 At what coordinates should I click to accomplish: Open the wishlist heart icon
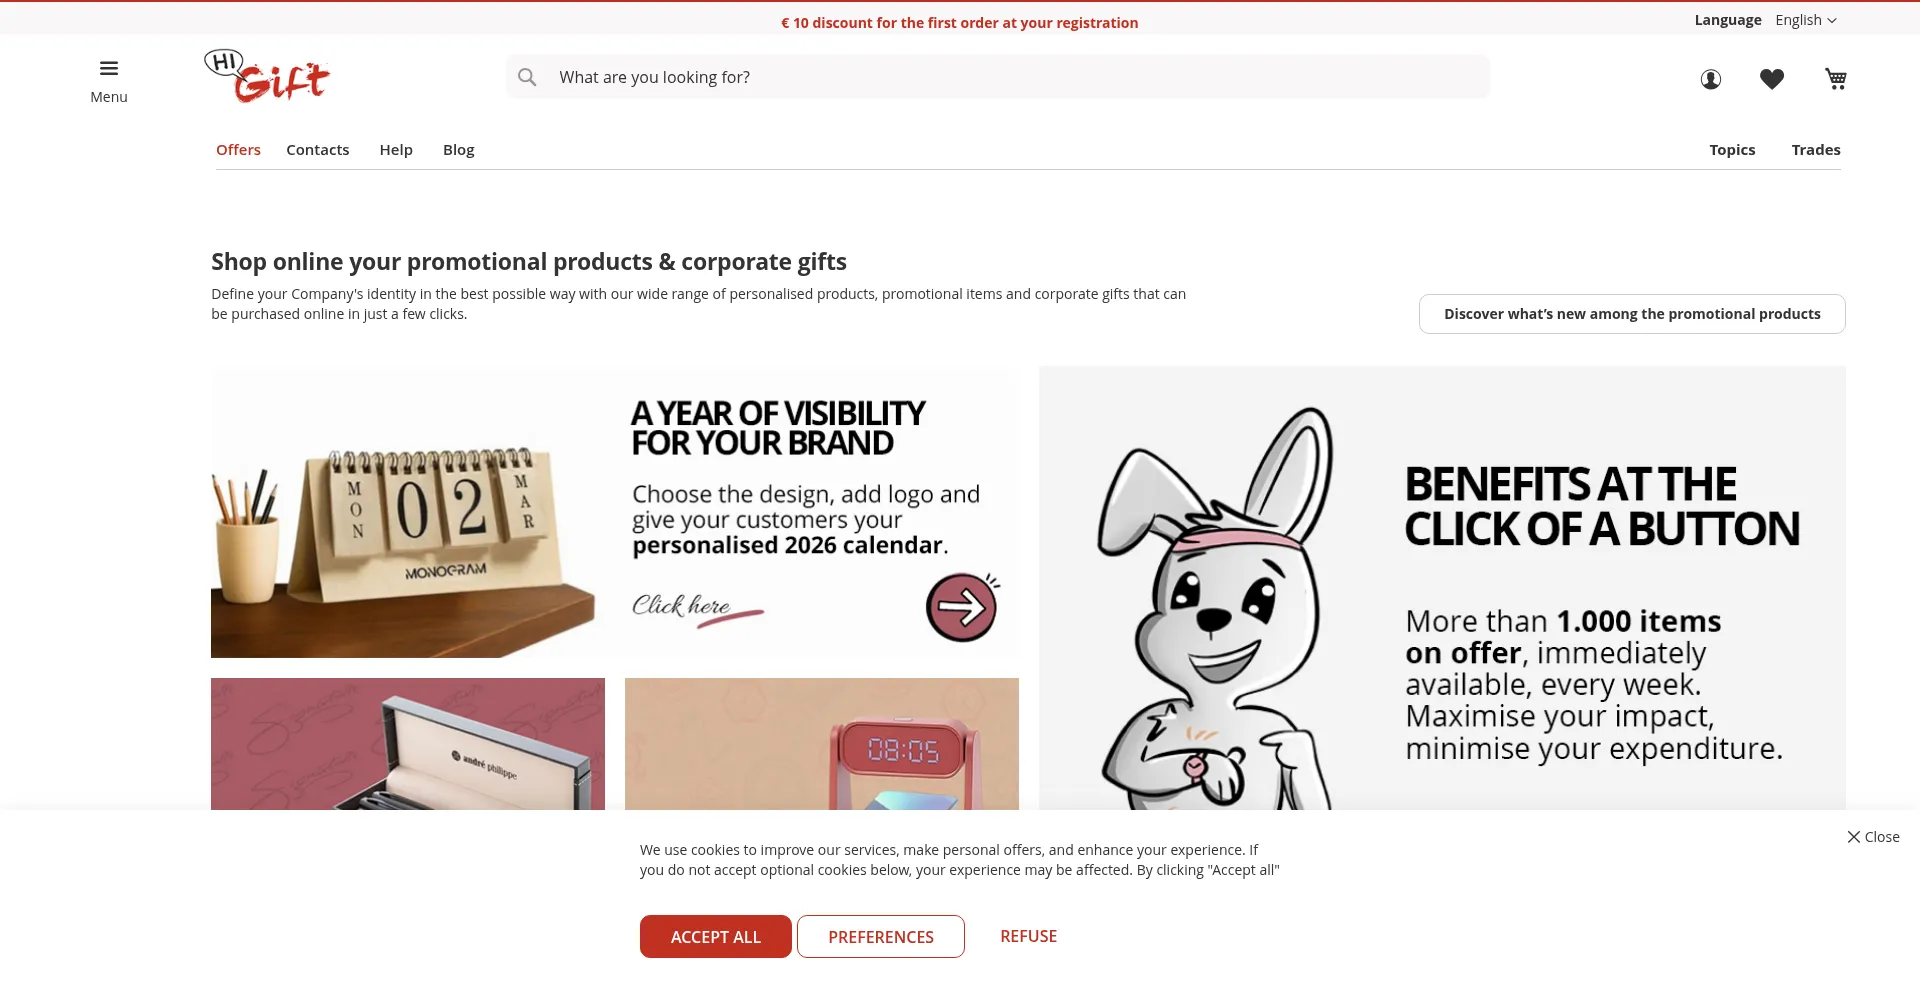1772,79
